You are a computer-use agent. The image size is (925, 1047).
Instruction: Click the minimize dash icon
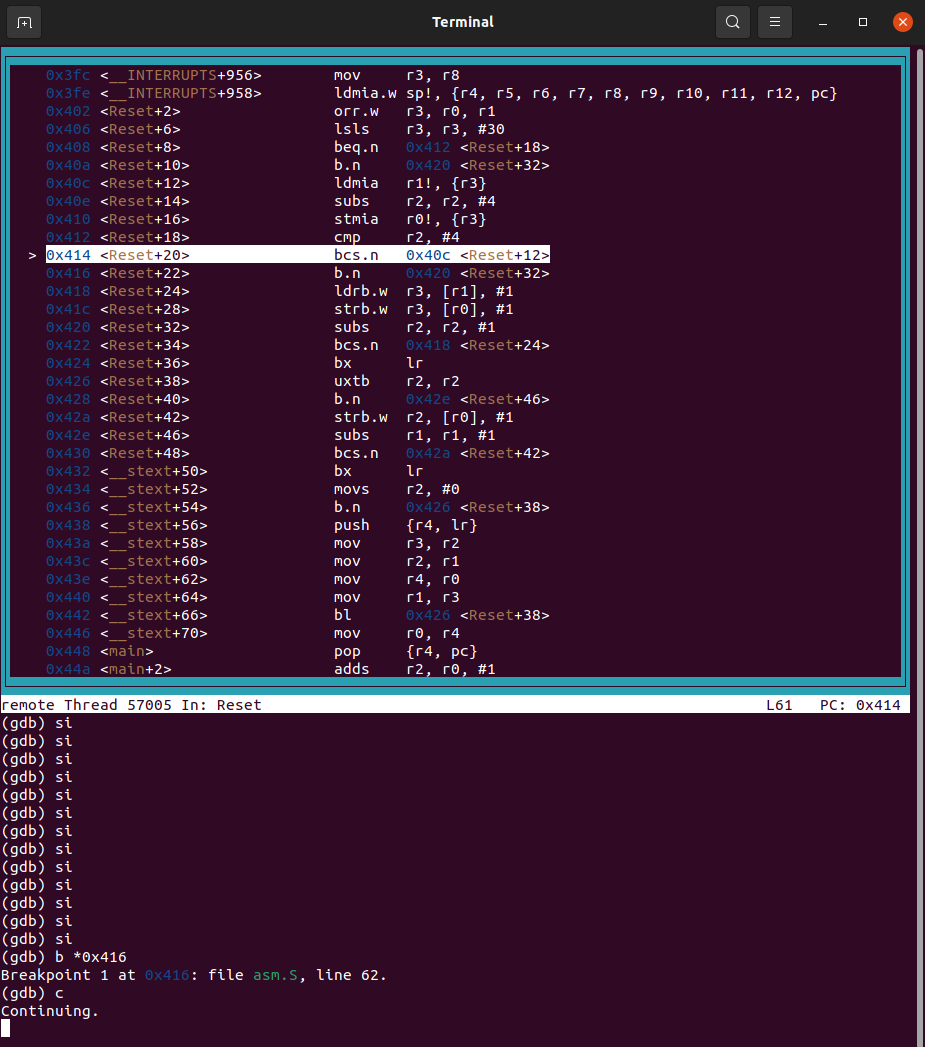(822, 21)
